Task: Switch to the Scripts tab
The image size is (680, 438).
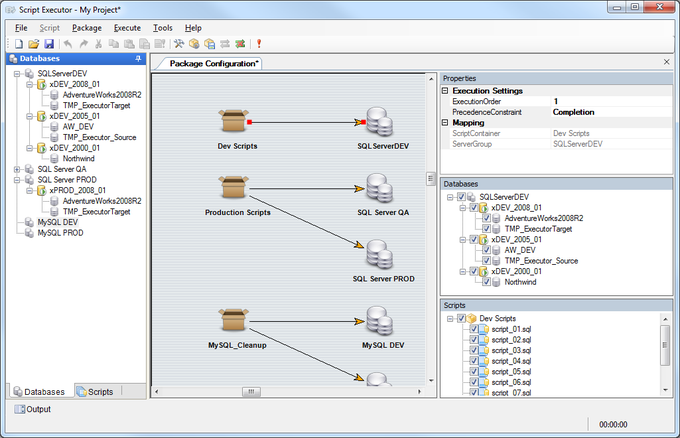Action: coord(95,392)
